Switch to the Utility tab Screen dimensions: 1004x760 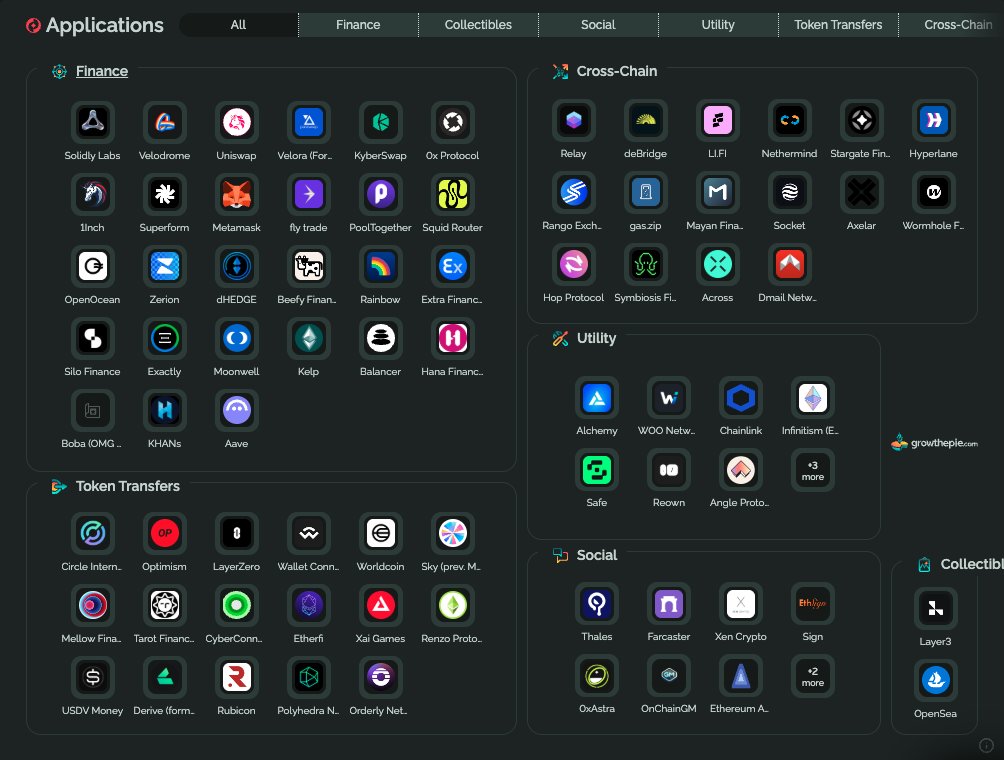click(x=718, y=24)
